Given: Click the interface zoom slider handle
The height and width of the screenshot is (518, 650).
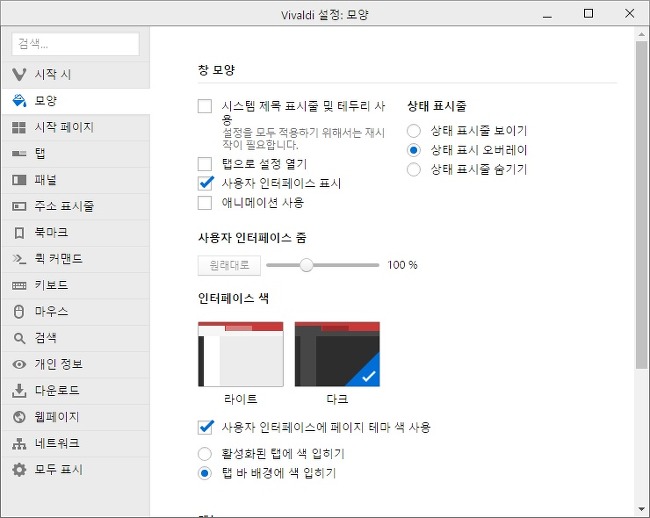Looking at the screenshot, I should point(306,265).
